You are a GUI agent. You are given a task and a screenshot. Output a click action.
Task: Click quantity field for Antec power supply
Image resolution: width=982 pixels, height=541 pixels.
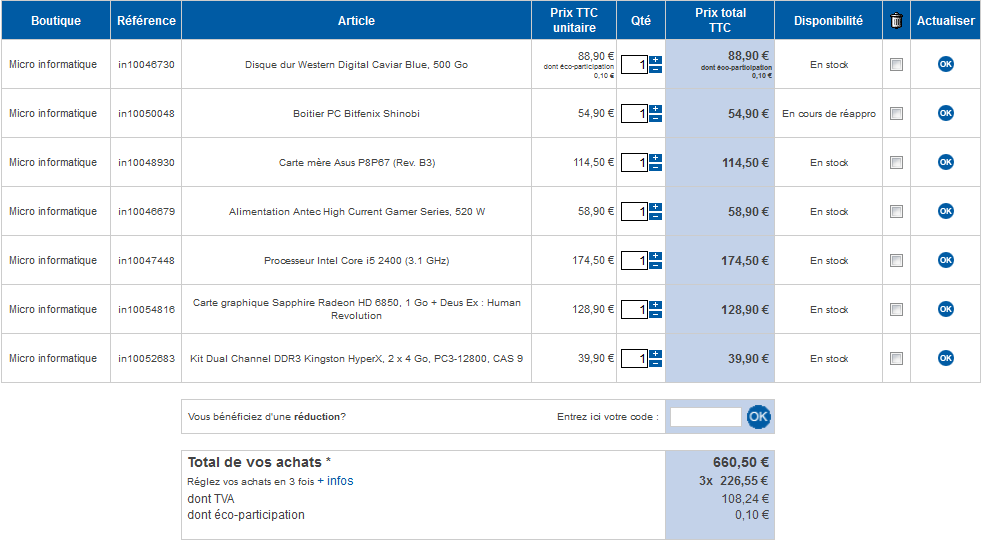634,212
